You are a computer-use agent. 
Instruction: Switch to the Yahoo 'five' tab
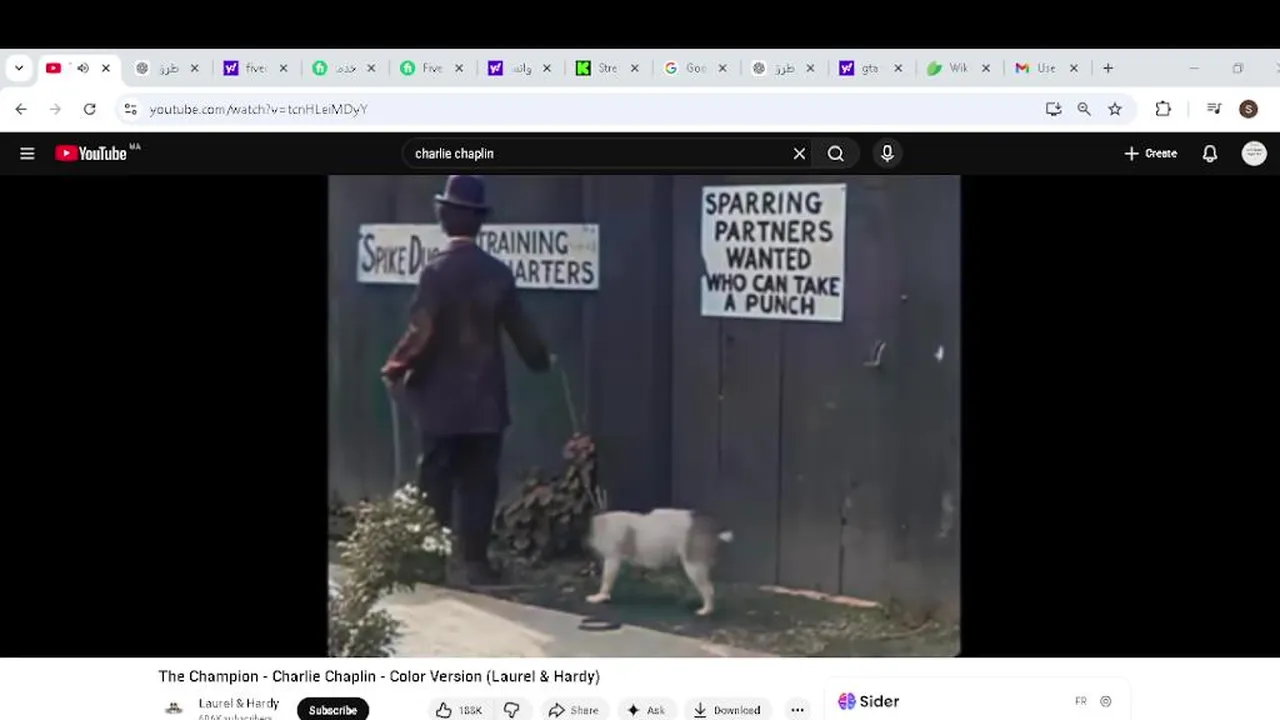click(256, 68)
